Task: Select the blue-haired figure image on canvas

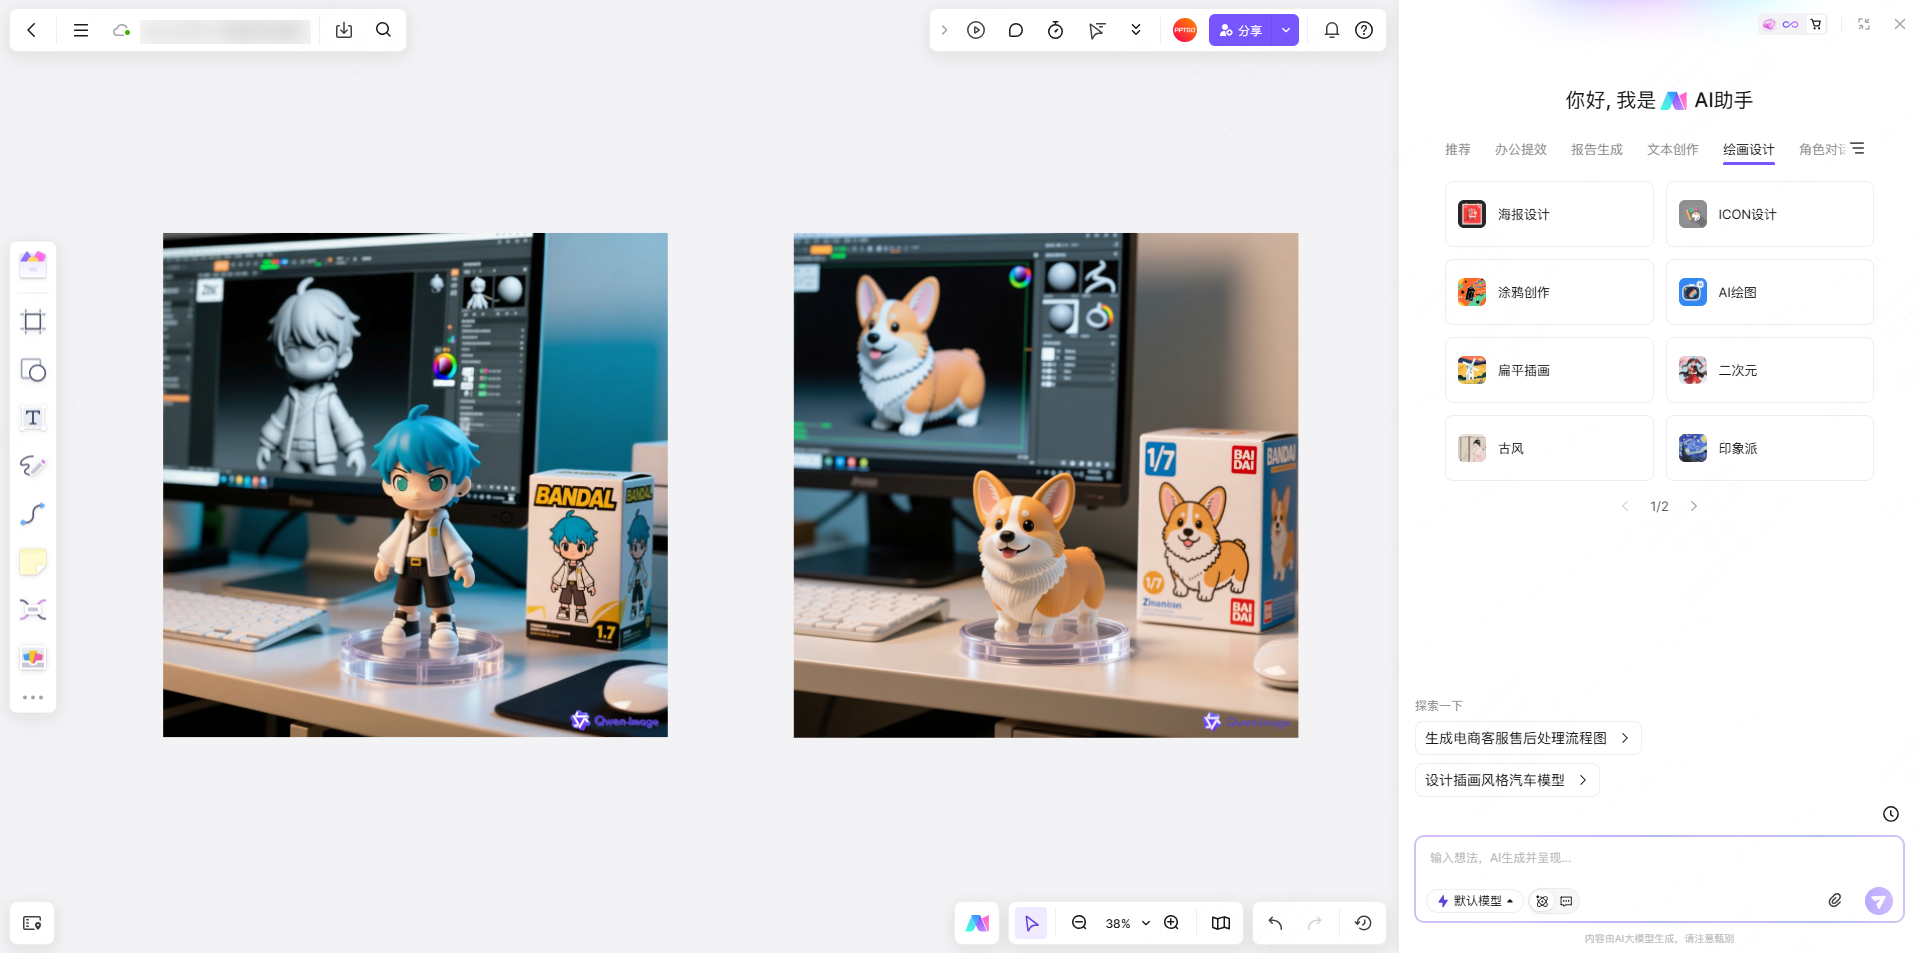Action: (415, 485)
